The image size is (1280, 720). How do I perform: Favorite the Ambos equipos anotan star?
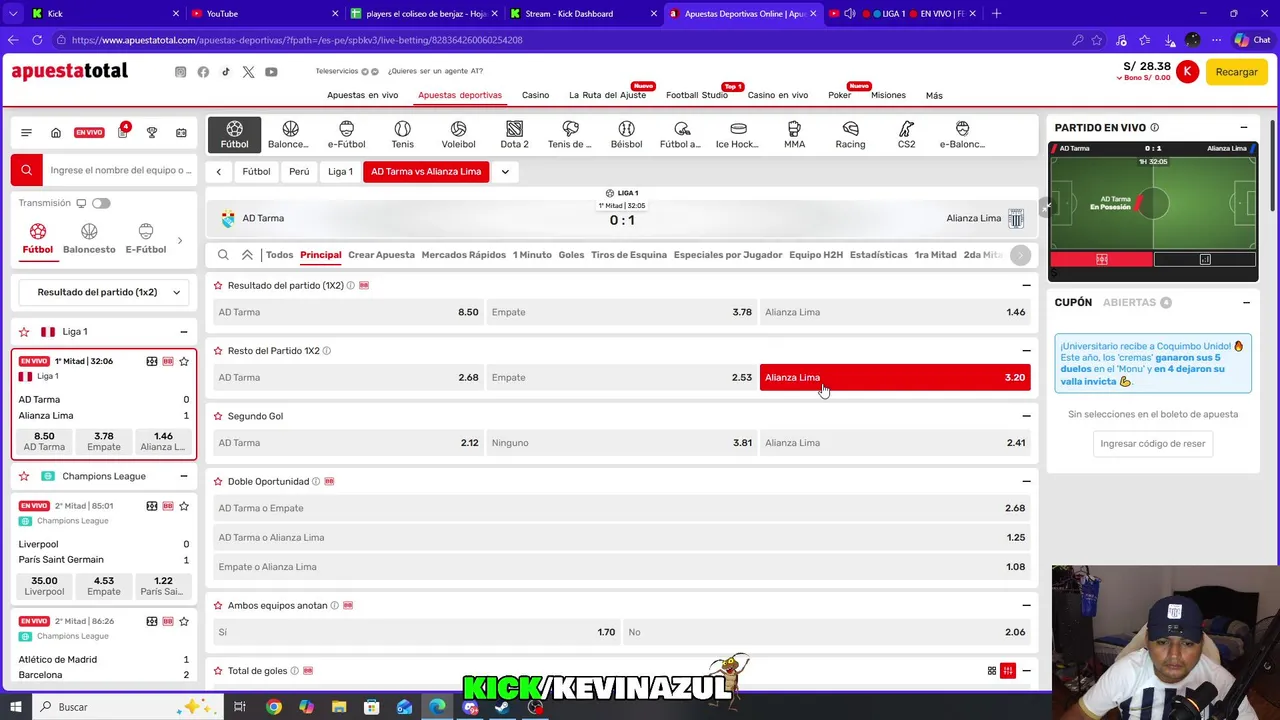218,605
